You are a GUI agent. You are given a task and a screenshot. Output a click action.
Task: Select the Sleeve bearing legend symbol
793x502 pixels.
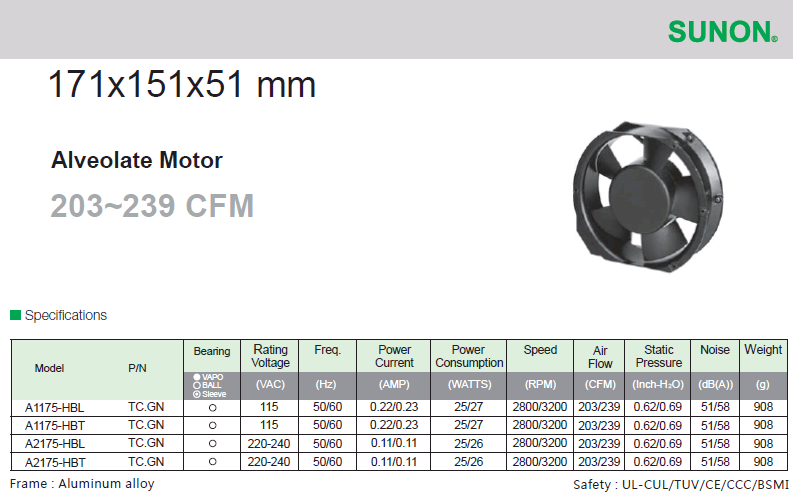tap(197, 394)
